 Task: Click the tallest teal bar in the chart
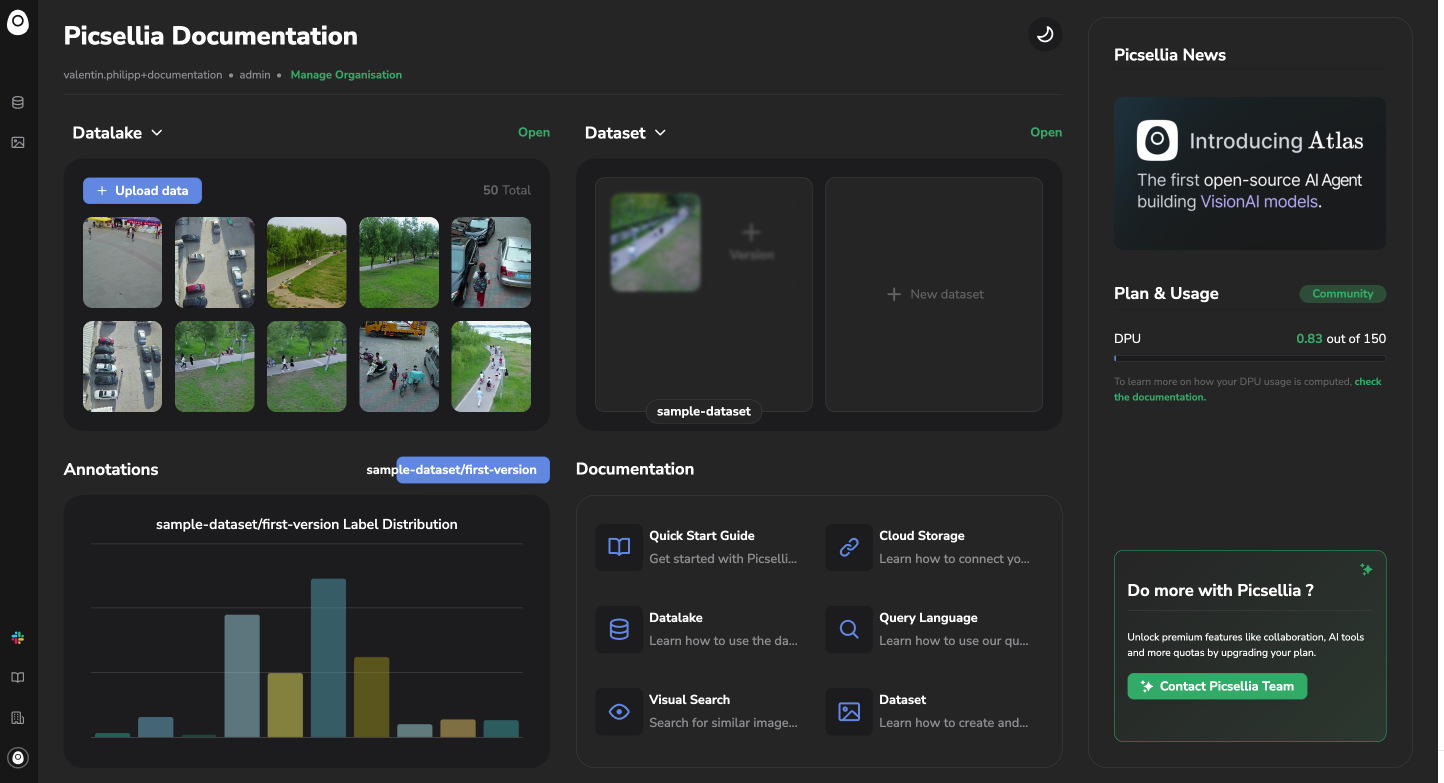328,658
